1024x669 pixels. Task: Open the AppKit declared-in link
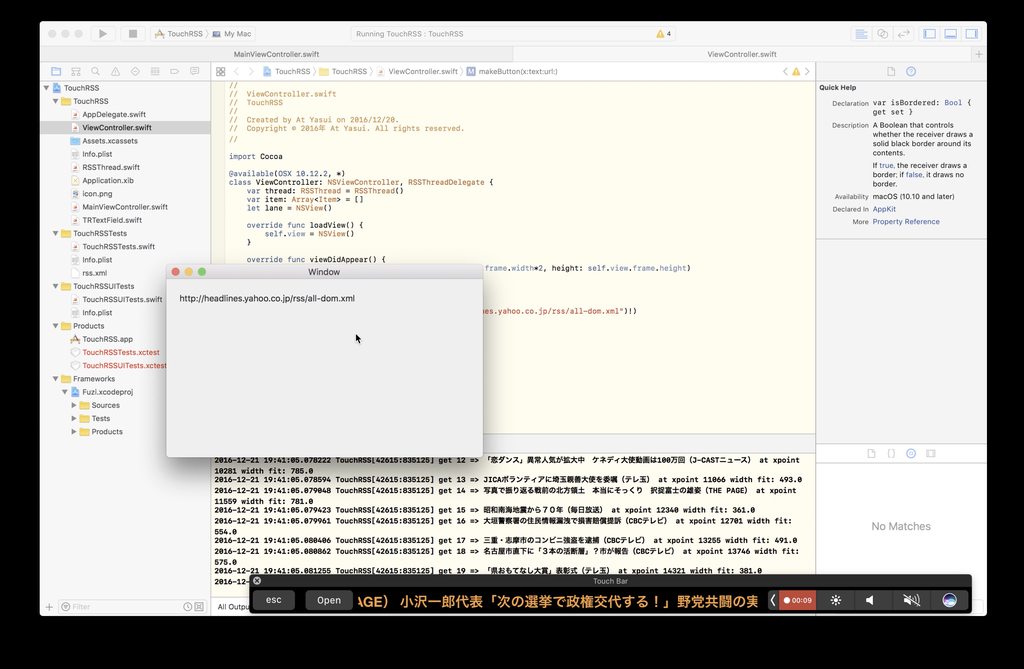884,209
